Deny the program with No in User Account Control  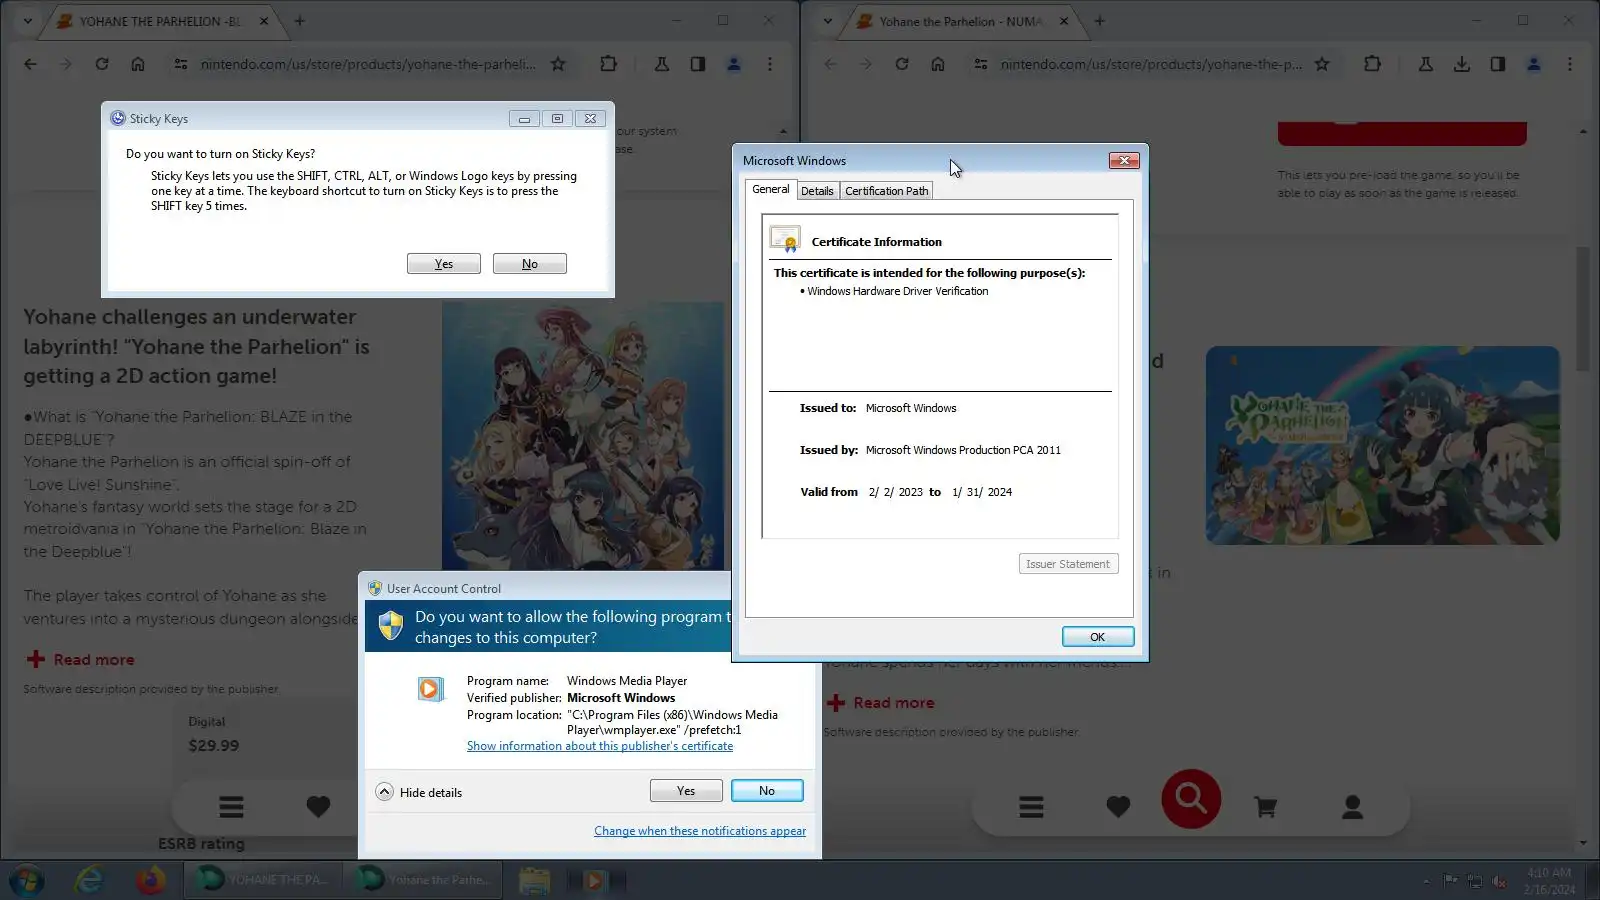767,791
